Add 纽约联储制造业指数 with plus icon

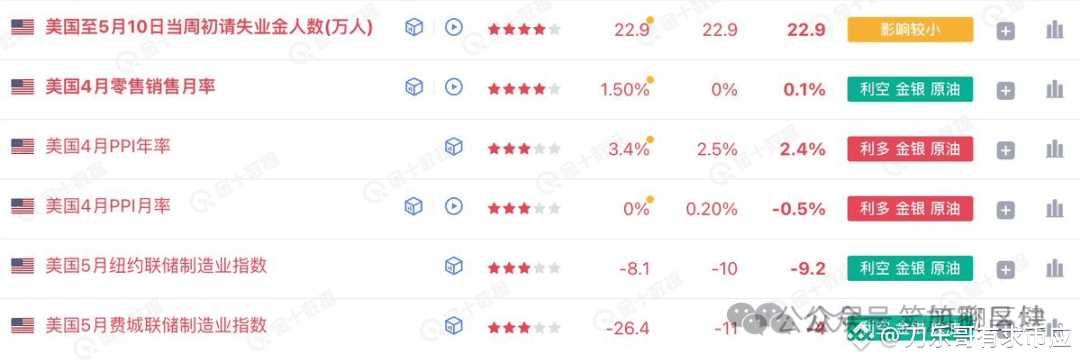[x=1006, y=270]
